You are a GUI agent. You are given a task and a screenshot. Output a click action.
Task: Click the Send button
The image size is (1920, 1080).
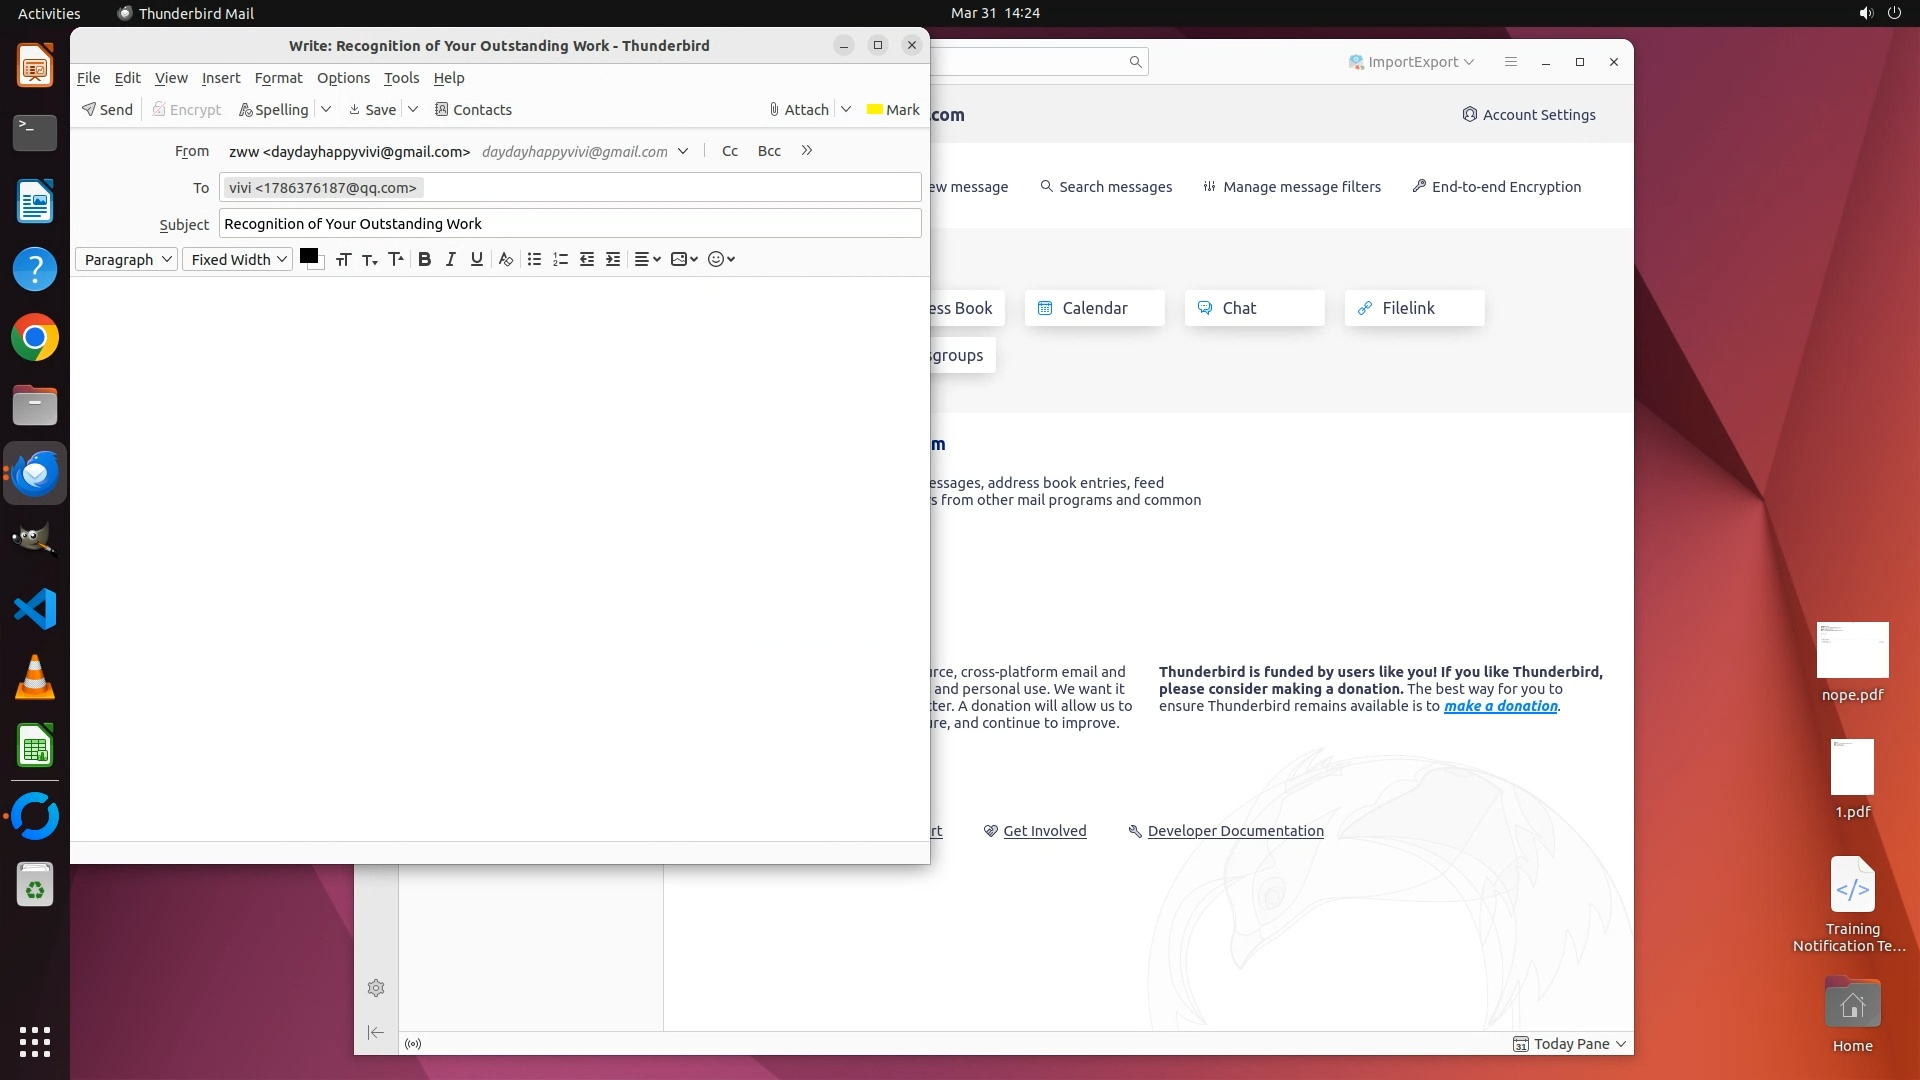(x=107, y=109)
